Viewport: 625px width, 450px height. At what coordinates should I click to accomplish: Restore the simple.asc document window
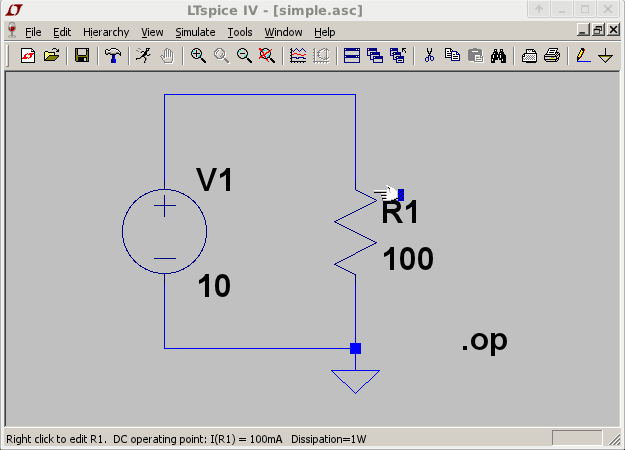(x=598, y=30)
